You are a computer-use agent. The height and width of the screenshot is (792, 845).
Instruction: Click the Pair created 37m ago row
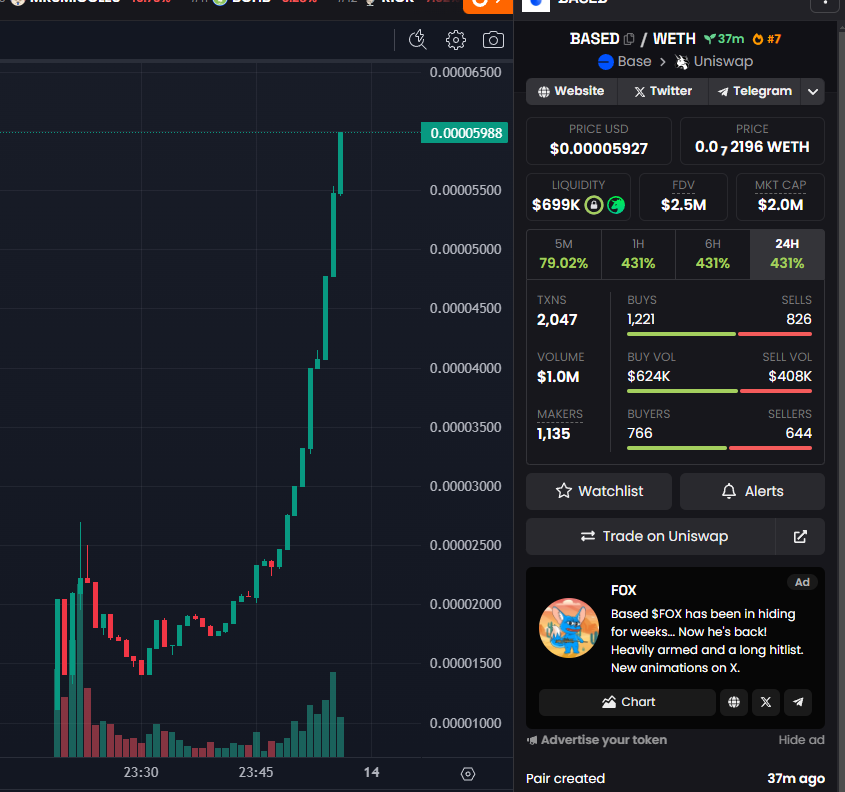pyautogui.click(x=675, y=779)
